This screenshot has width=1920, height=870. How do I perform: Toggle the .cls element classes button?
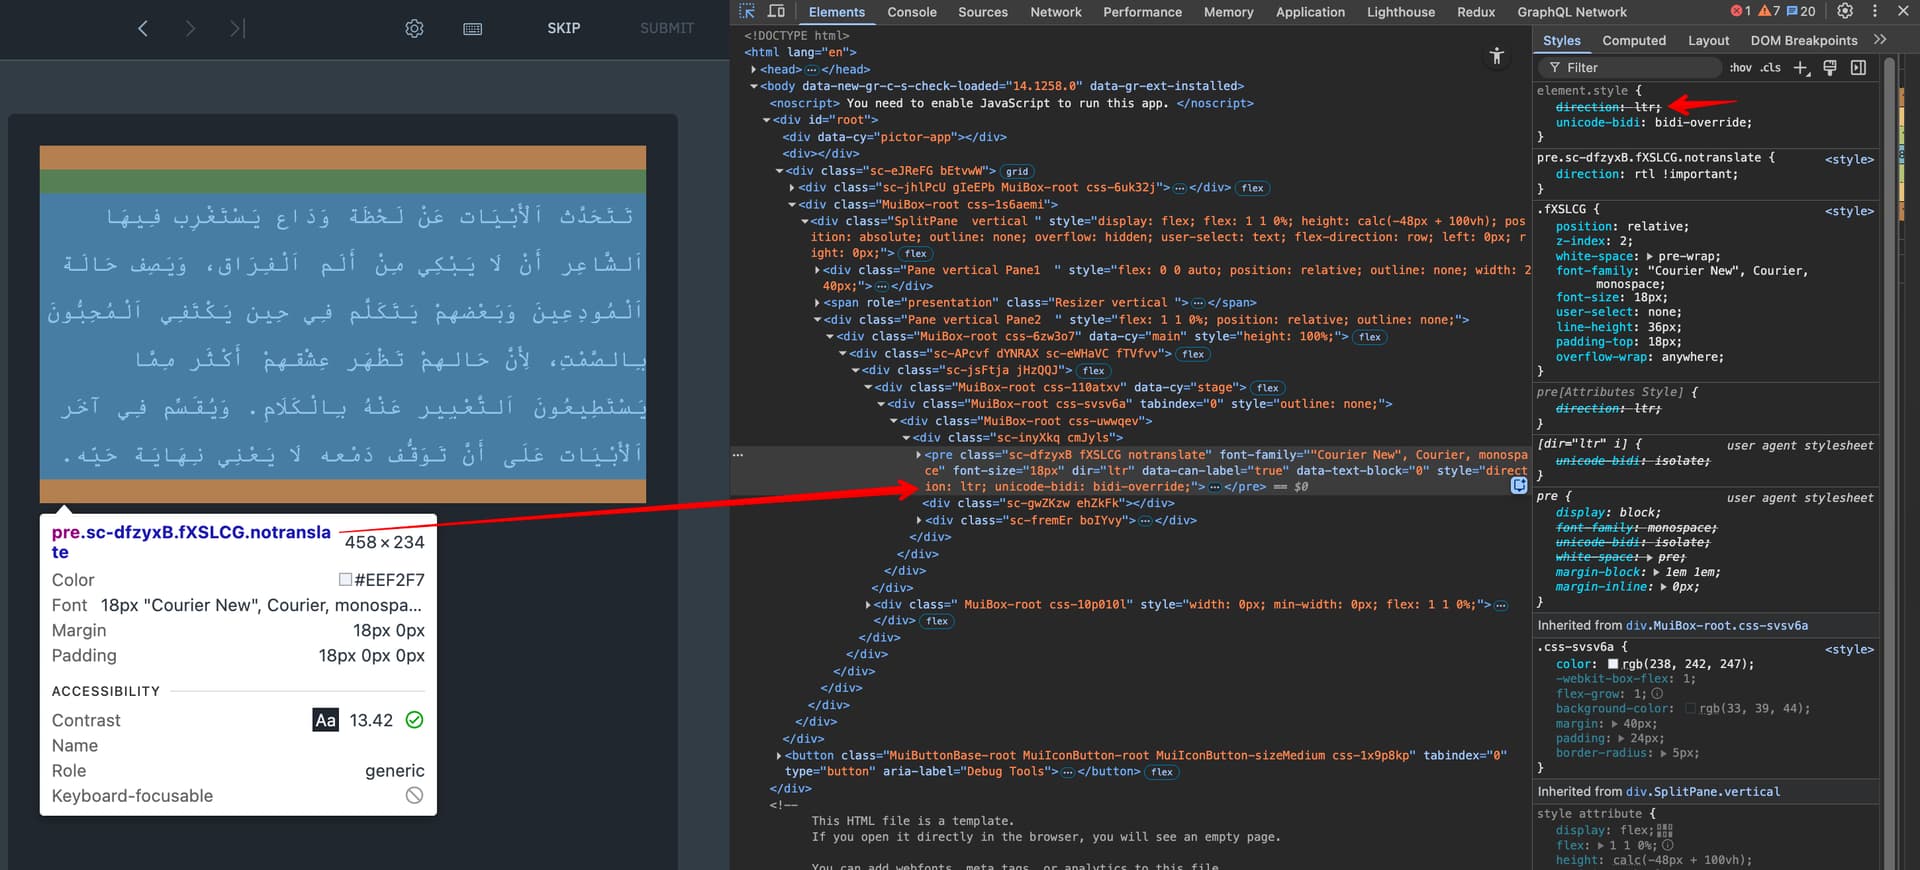[x=1771, y=68]
